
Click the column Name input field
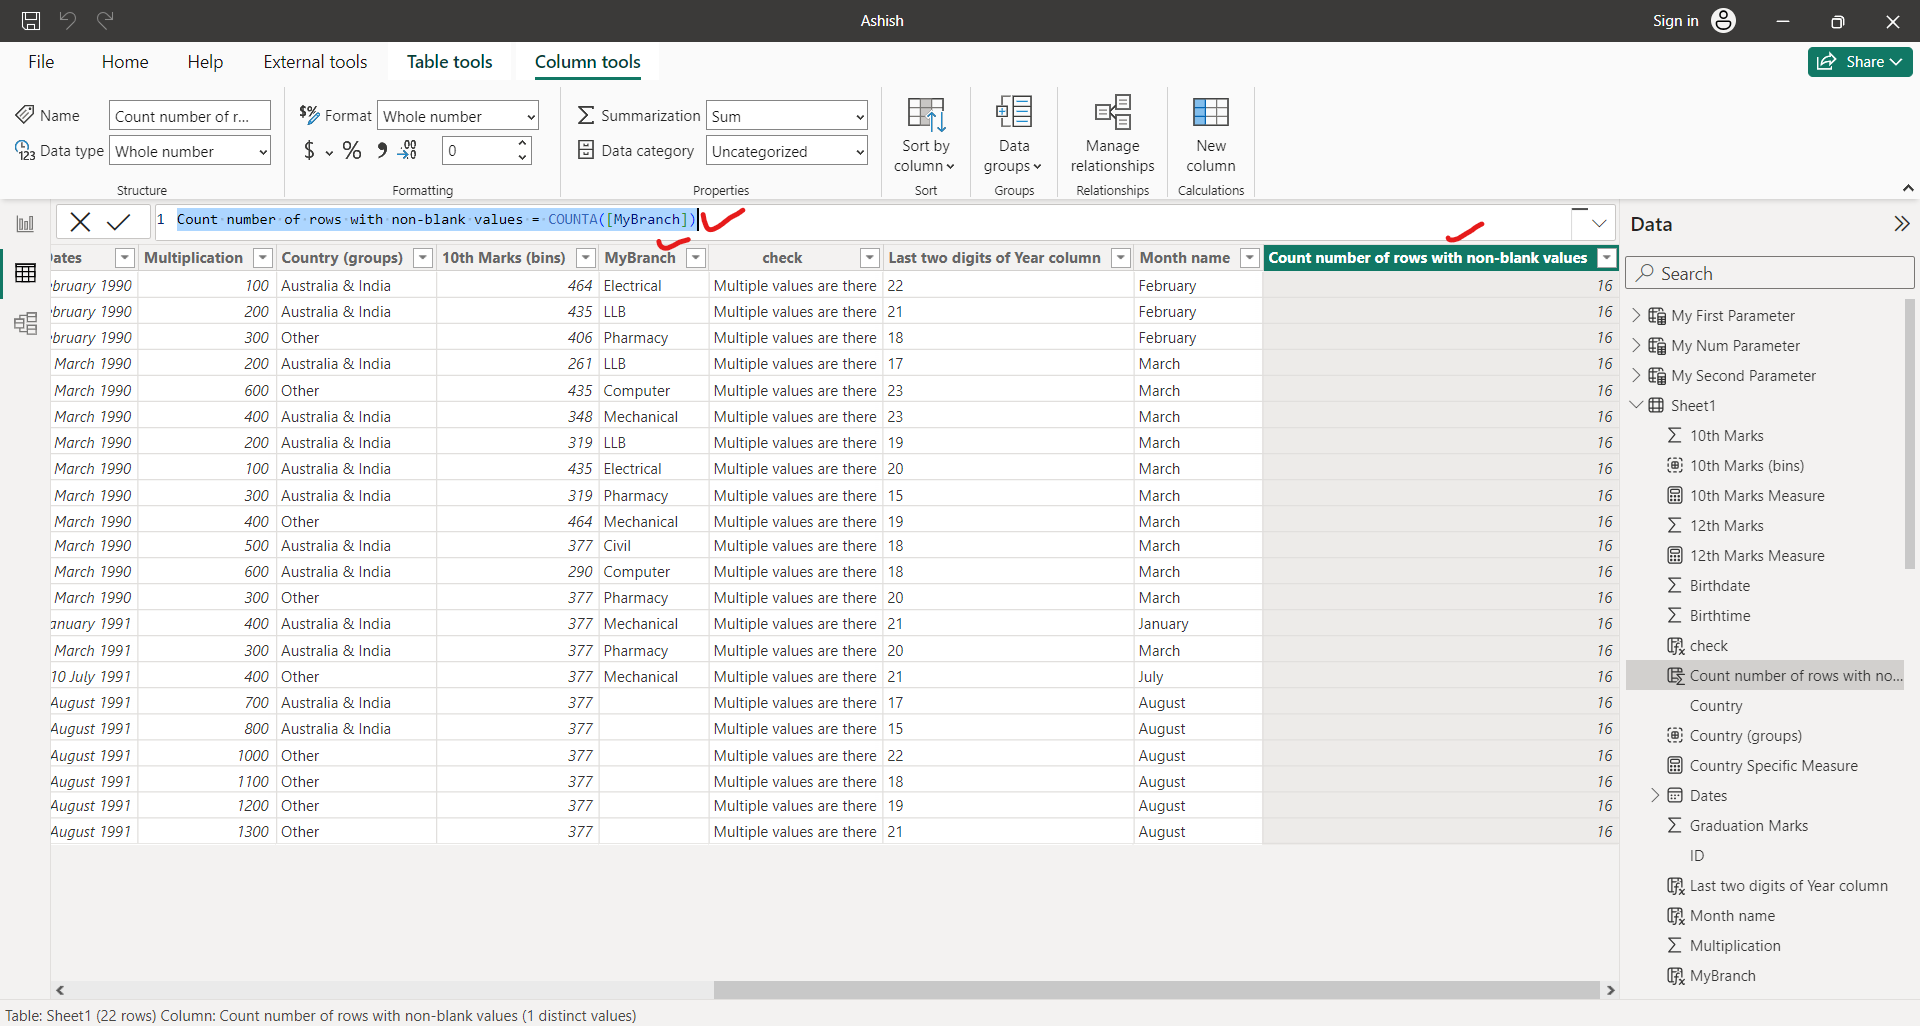(190, 116)
